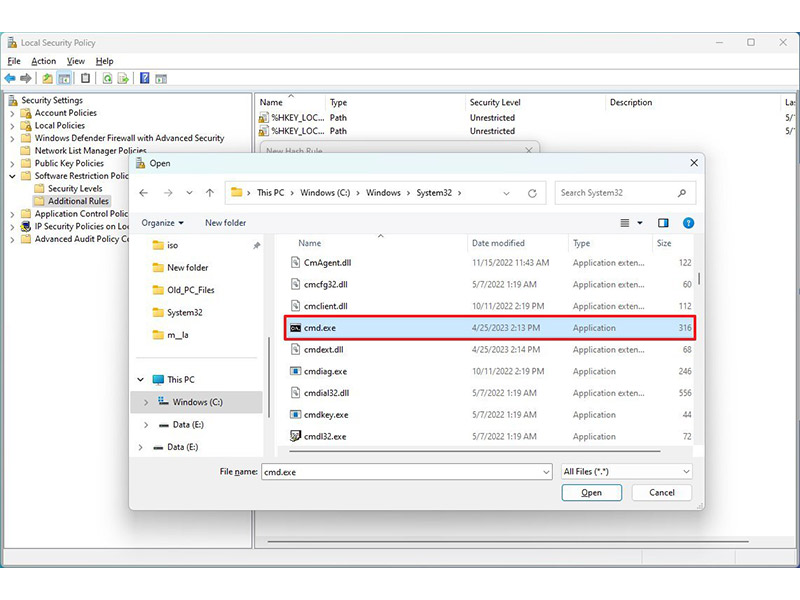800x600 pixels.
Task: Select the CmAgent.dll file
Action: pos(490,263)
